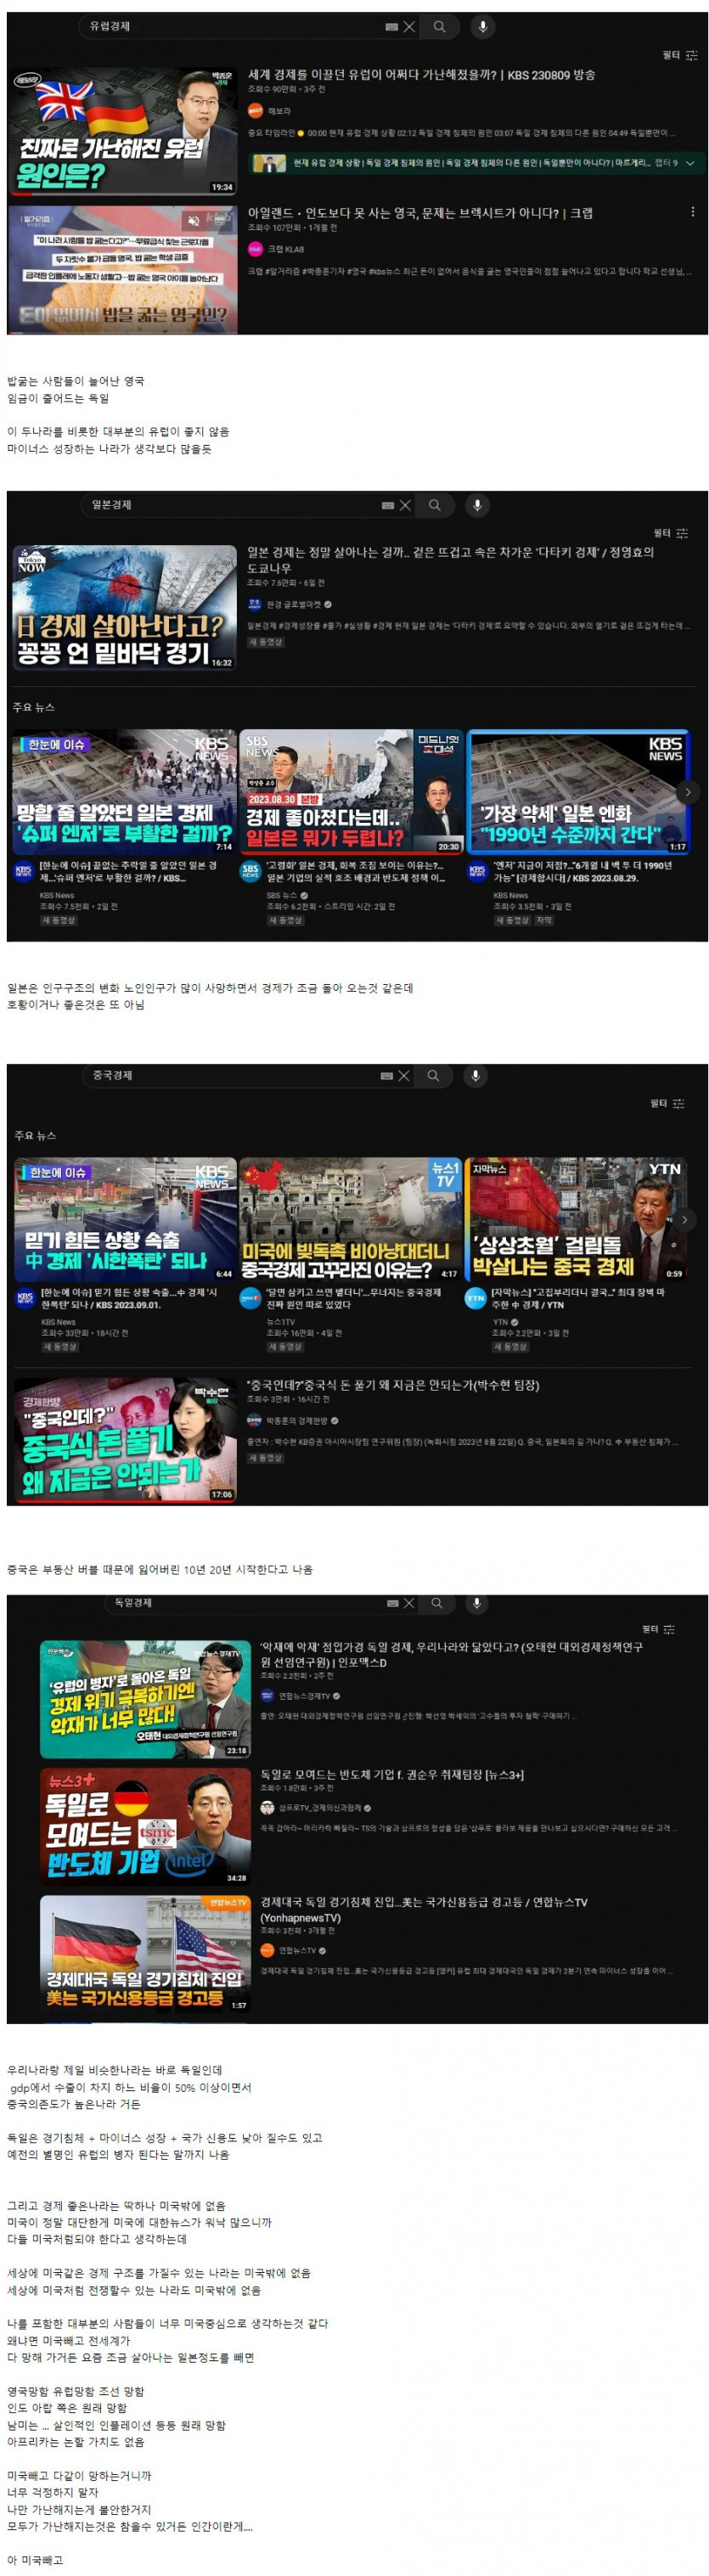Show next videos in Japan 주요 뉴스 carousel
This screenshot has width=709, height=2576.
pos(687,792)
